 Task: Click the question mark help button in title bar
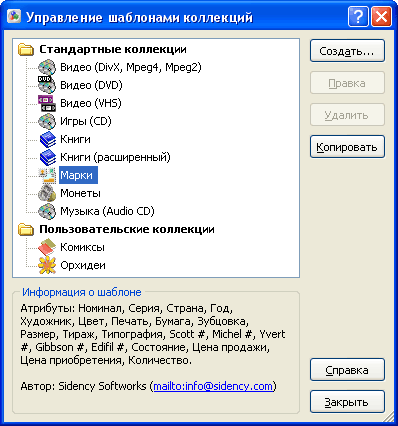(358, 16)
